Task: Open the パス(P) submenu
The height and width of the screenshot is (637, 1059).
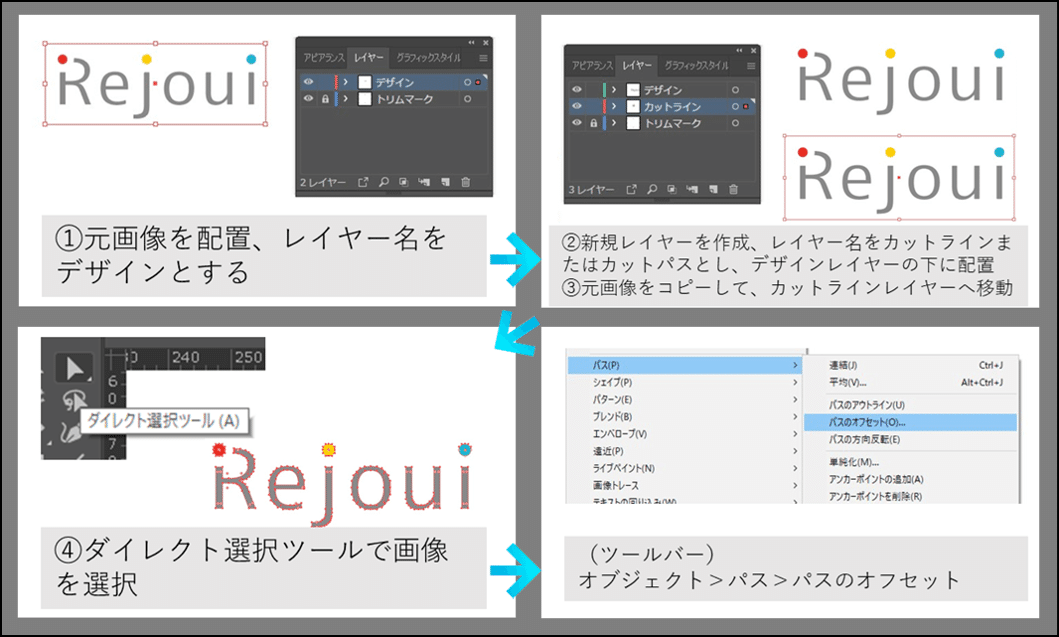Action: (x=604, y=364)
